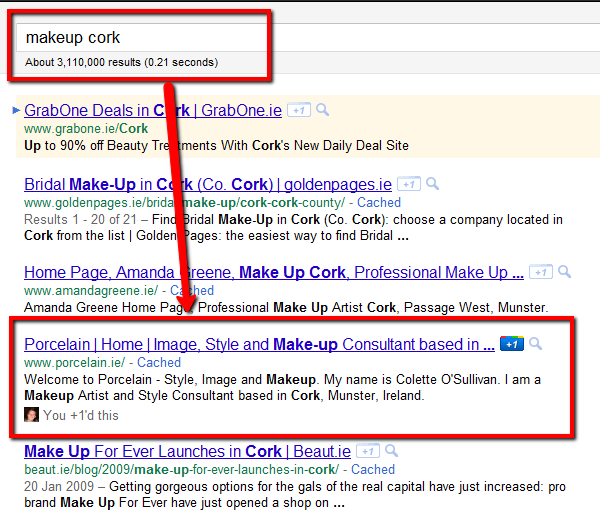
Task: Open the GrabOne Deals in Cork result
Action: point(153,111)
